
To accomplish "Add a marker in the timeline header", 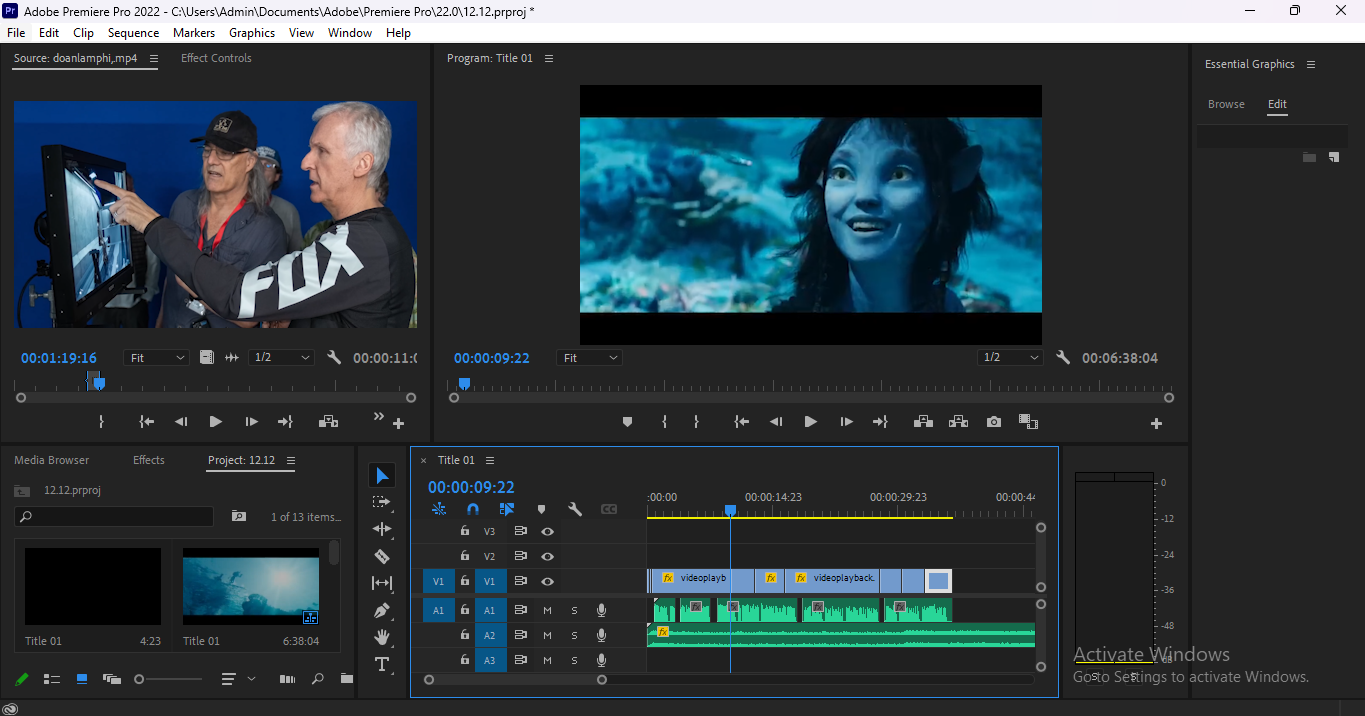I will 541,509.
